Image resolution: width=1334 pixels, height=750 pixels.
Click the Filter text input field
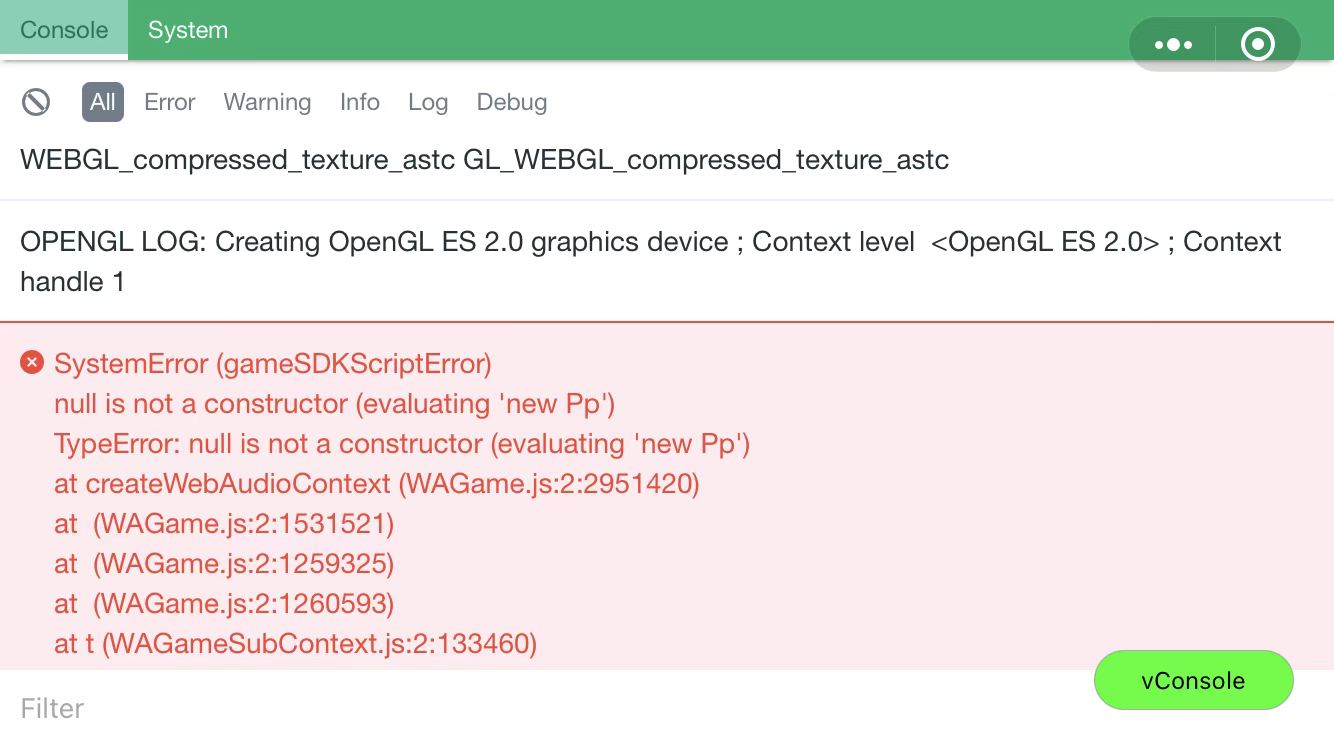point(500,709)
